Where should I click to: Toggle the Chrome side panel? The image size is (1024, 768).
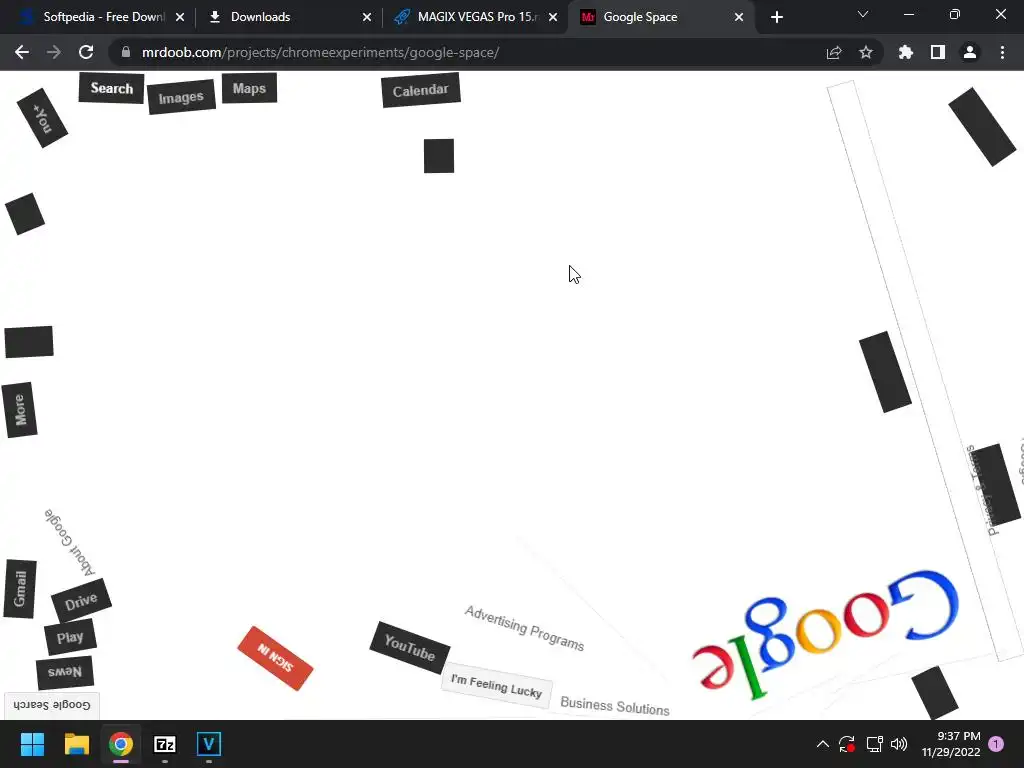[938, 52]
